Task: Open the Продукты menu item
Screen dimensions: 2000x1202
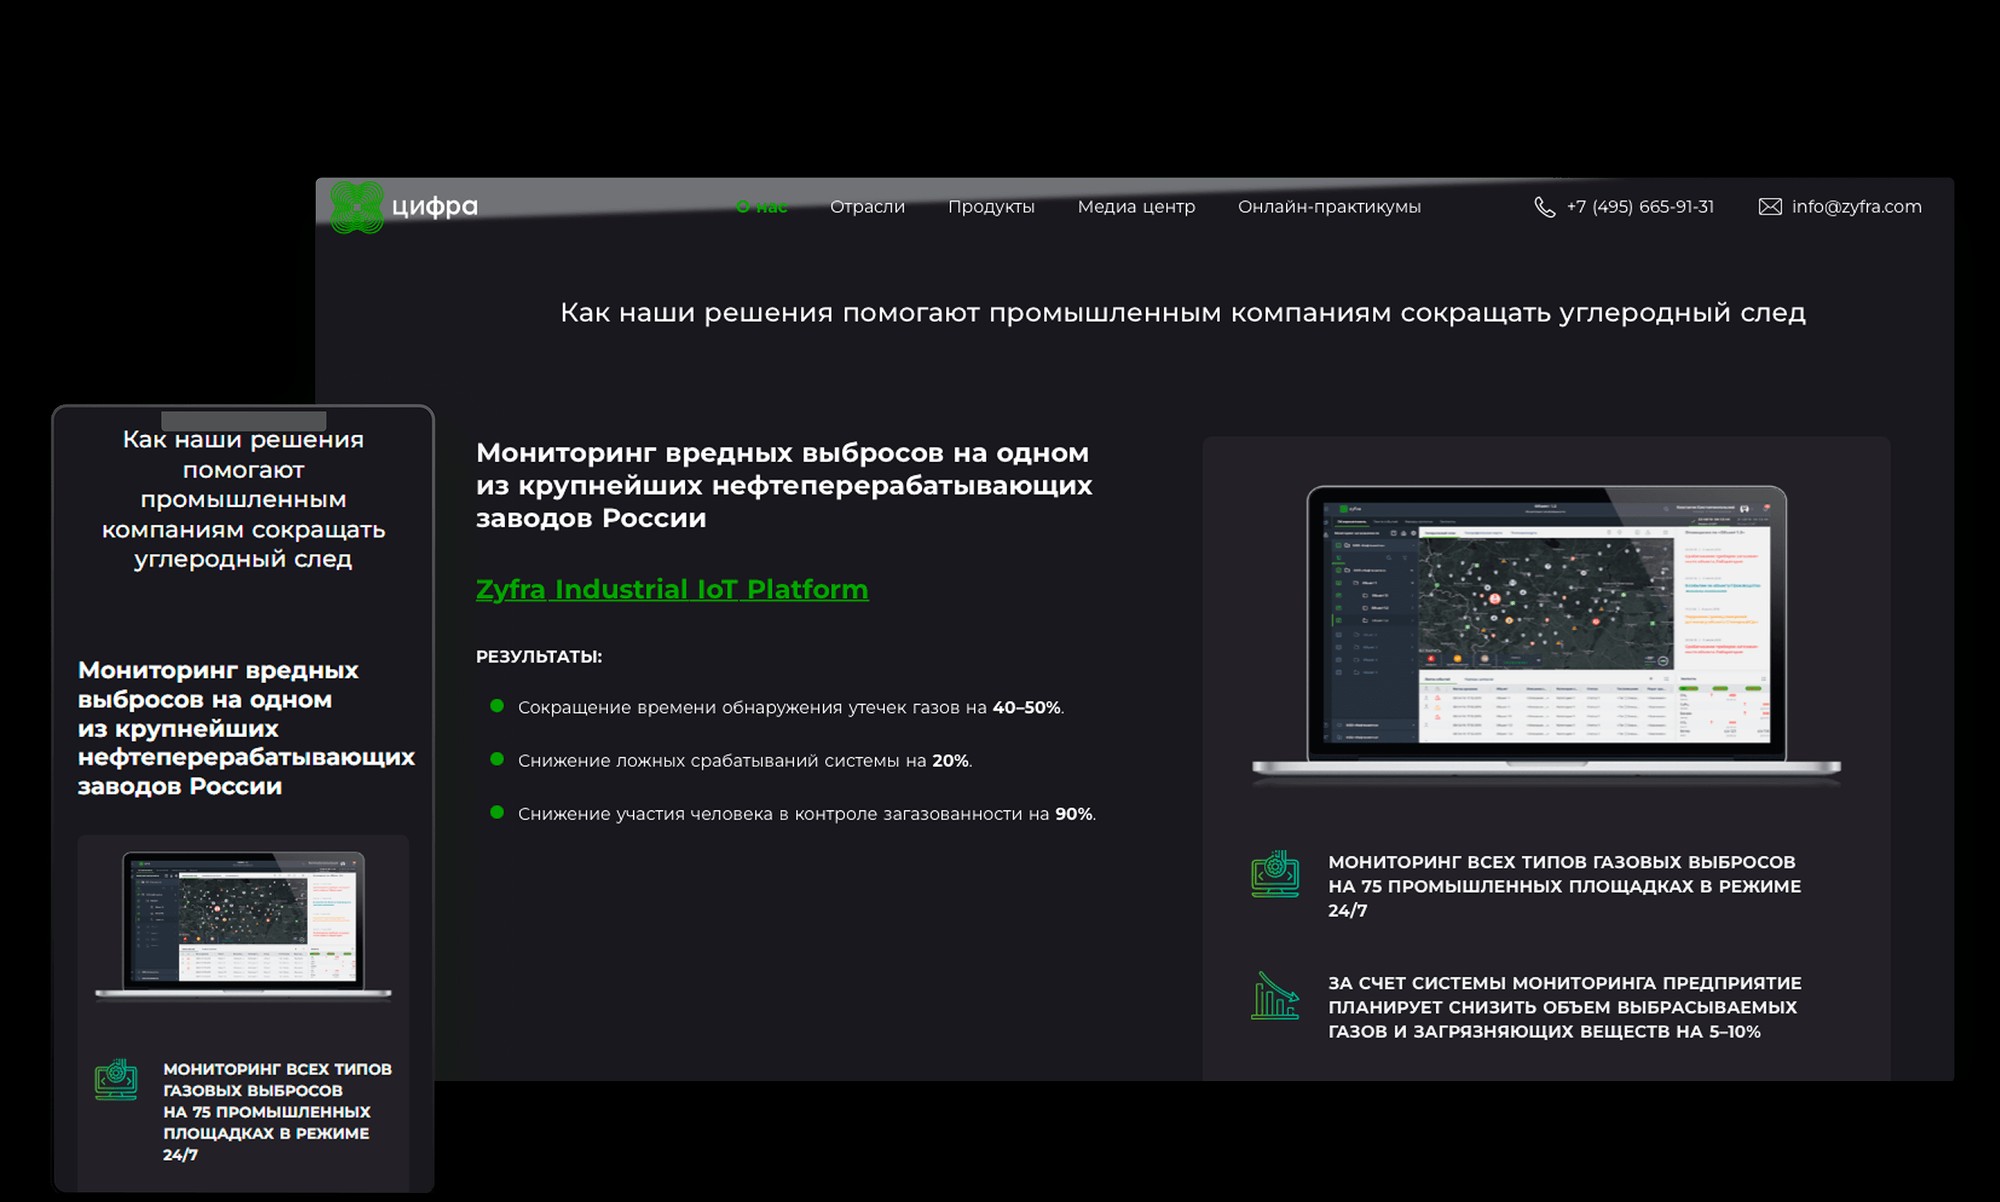Action: tap(991, 207)
